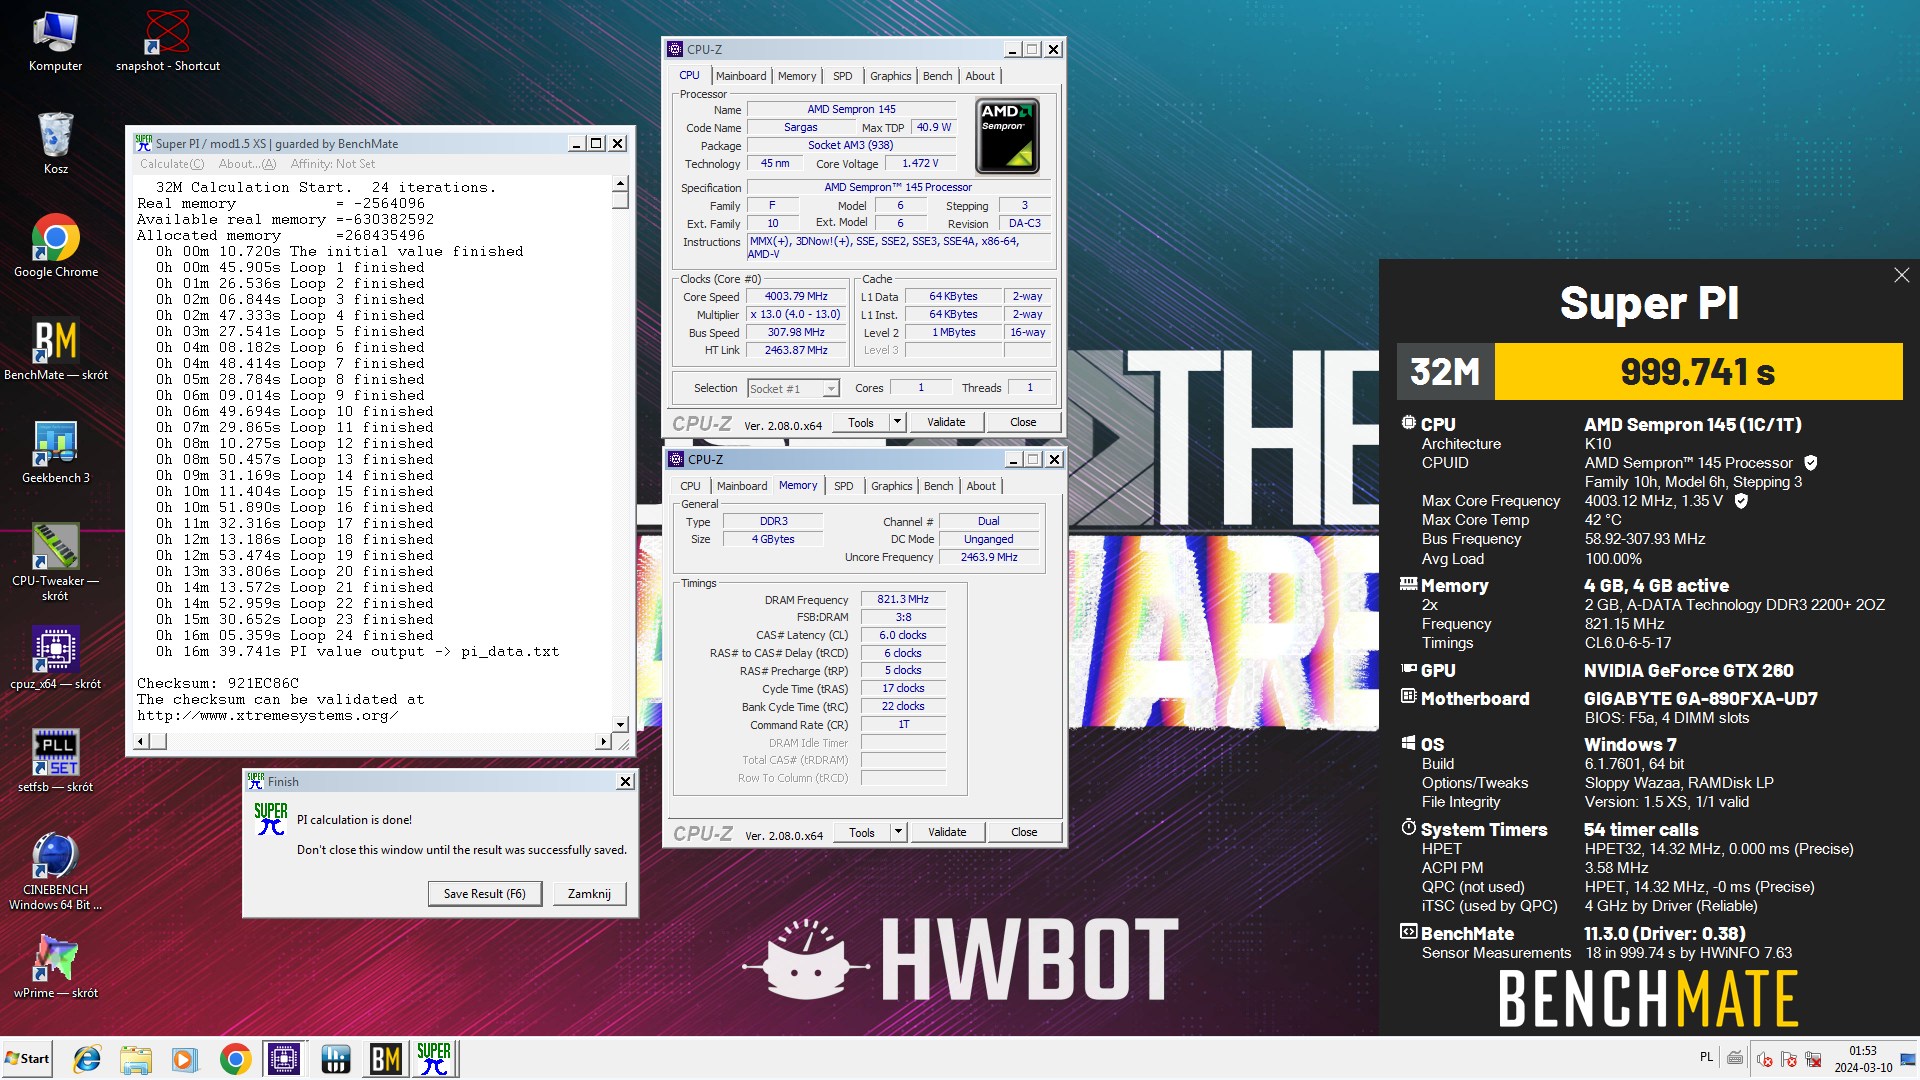Open the About tab in upper CPU-Z

point(980,76)
